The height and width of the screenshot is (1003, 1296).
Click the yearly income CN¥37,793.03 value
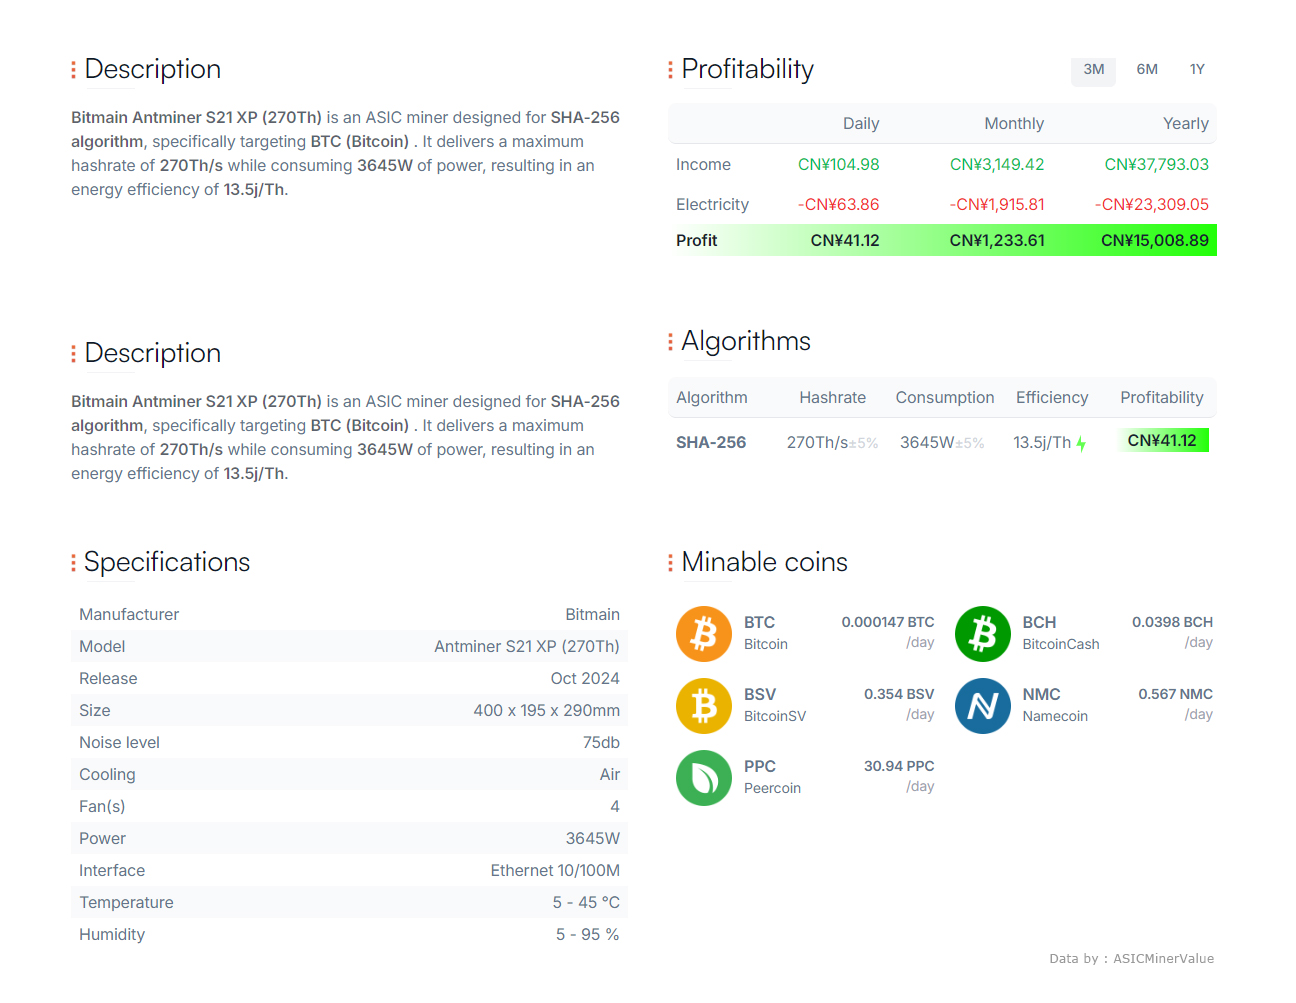tap(1157, 164)
